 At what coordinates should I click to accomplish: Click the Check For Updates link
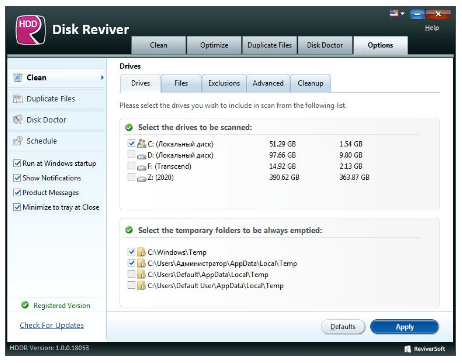pos(52,325)
